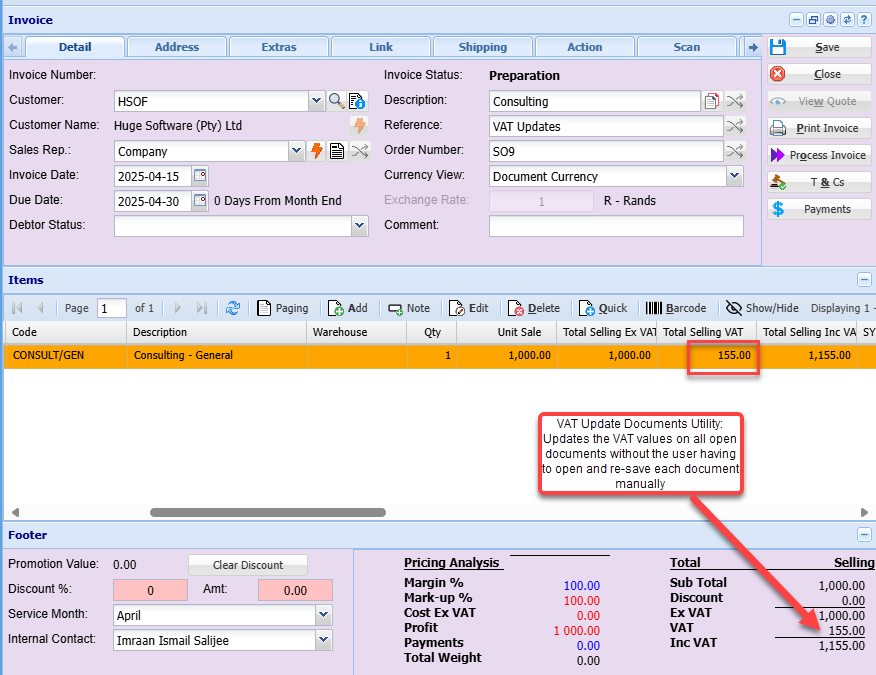Click the horizontal scrollbar in Items grid
This screenshot has width=876, height=675.
click(267, 513)
